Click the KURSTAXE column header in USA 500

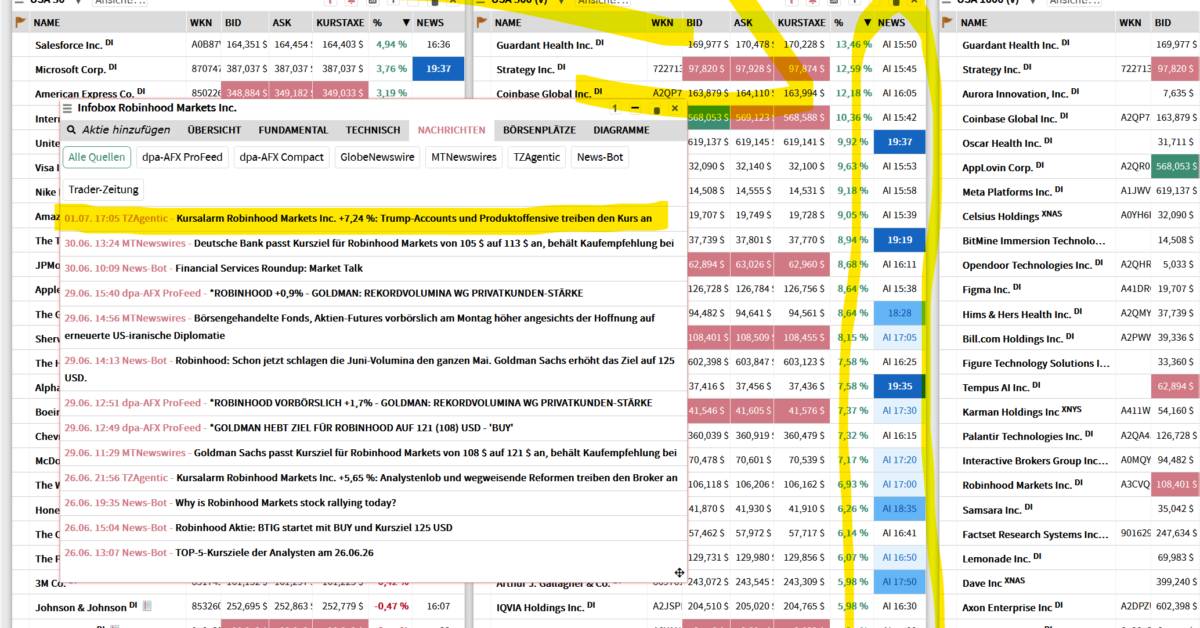pos(801,22)
